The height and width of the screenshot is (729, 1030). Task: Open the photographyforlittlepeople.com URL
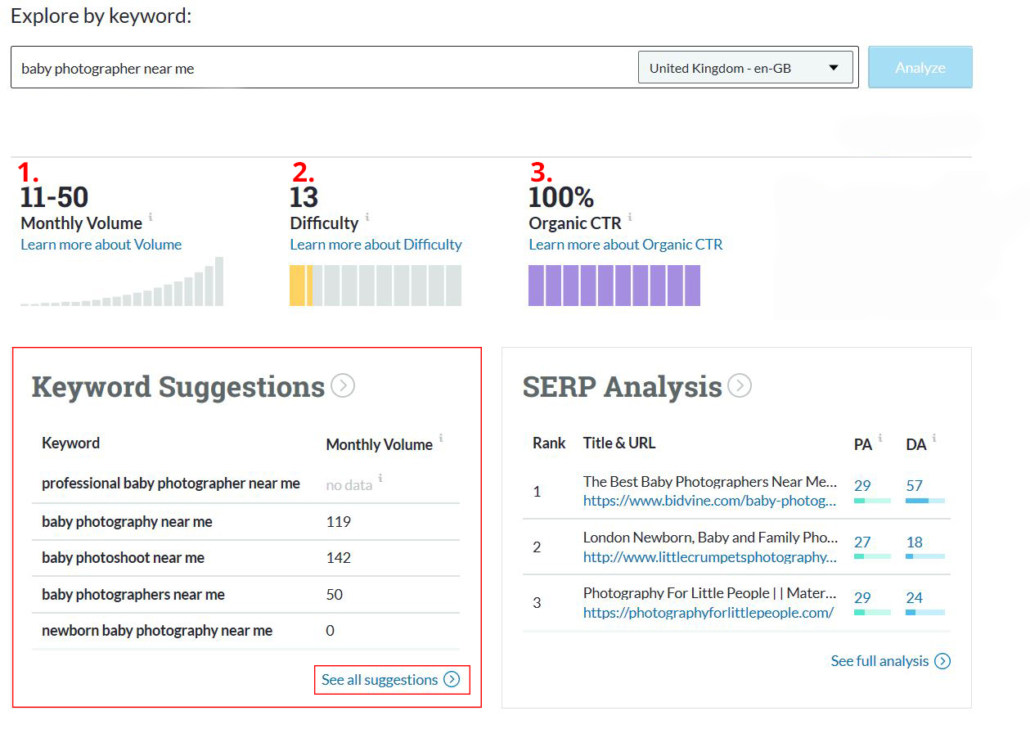click(708, 613)
